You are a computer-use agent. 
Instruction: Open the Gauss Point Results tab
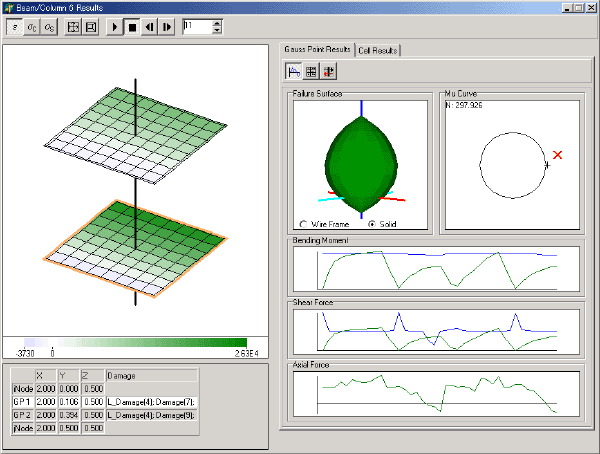coord(317,48)
